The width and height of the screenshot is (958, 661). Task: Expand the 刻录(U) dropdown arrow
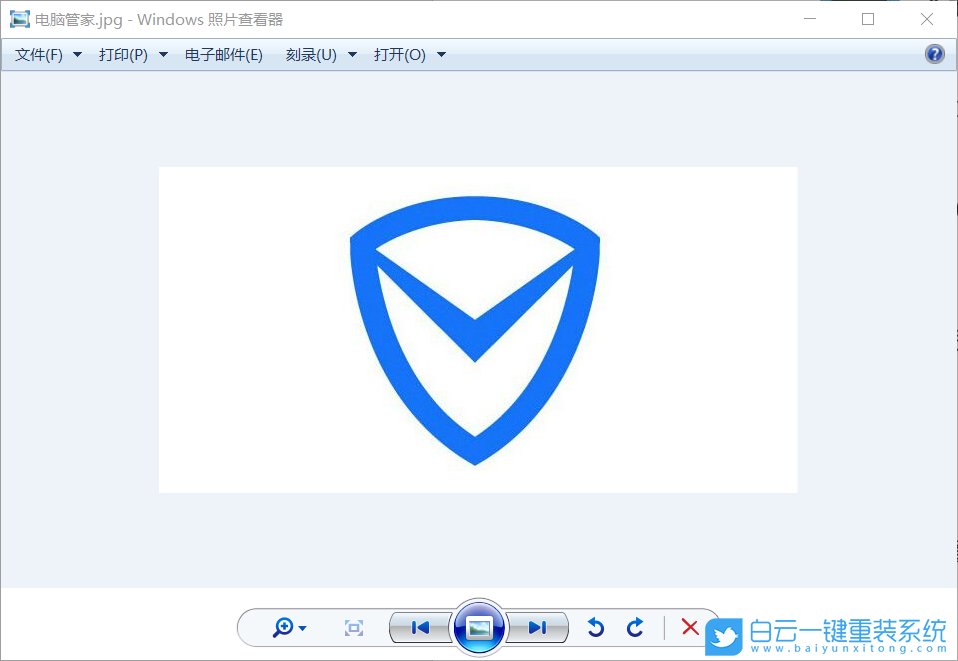(x=351, y=55)
